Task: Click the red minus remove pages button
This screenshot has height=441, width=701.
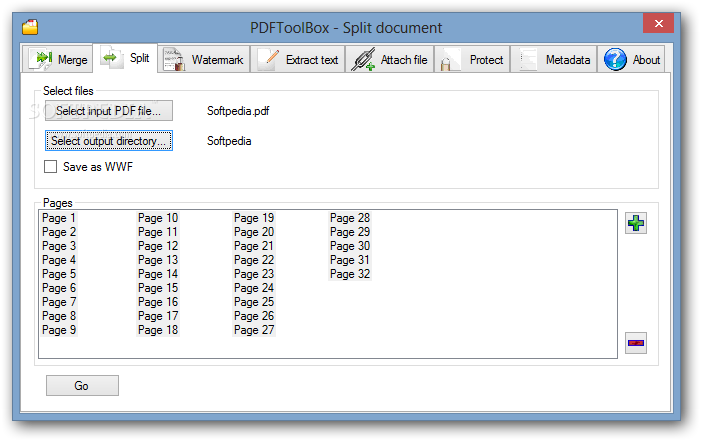Action: click(636, 343)
